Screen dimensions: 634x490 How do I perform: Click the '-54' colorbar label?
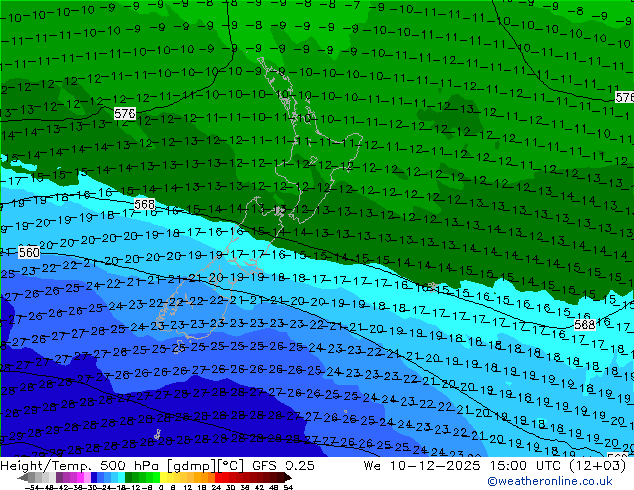(x=32, y=487)
